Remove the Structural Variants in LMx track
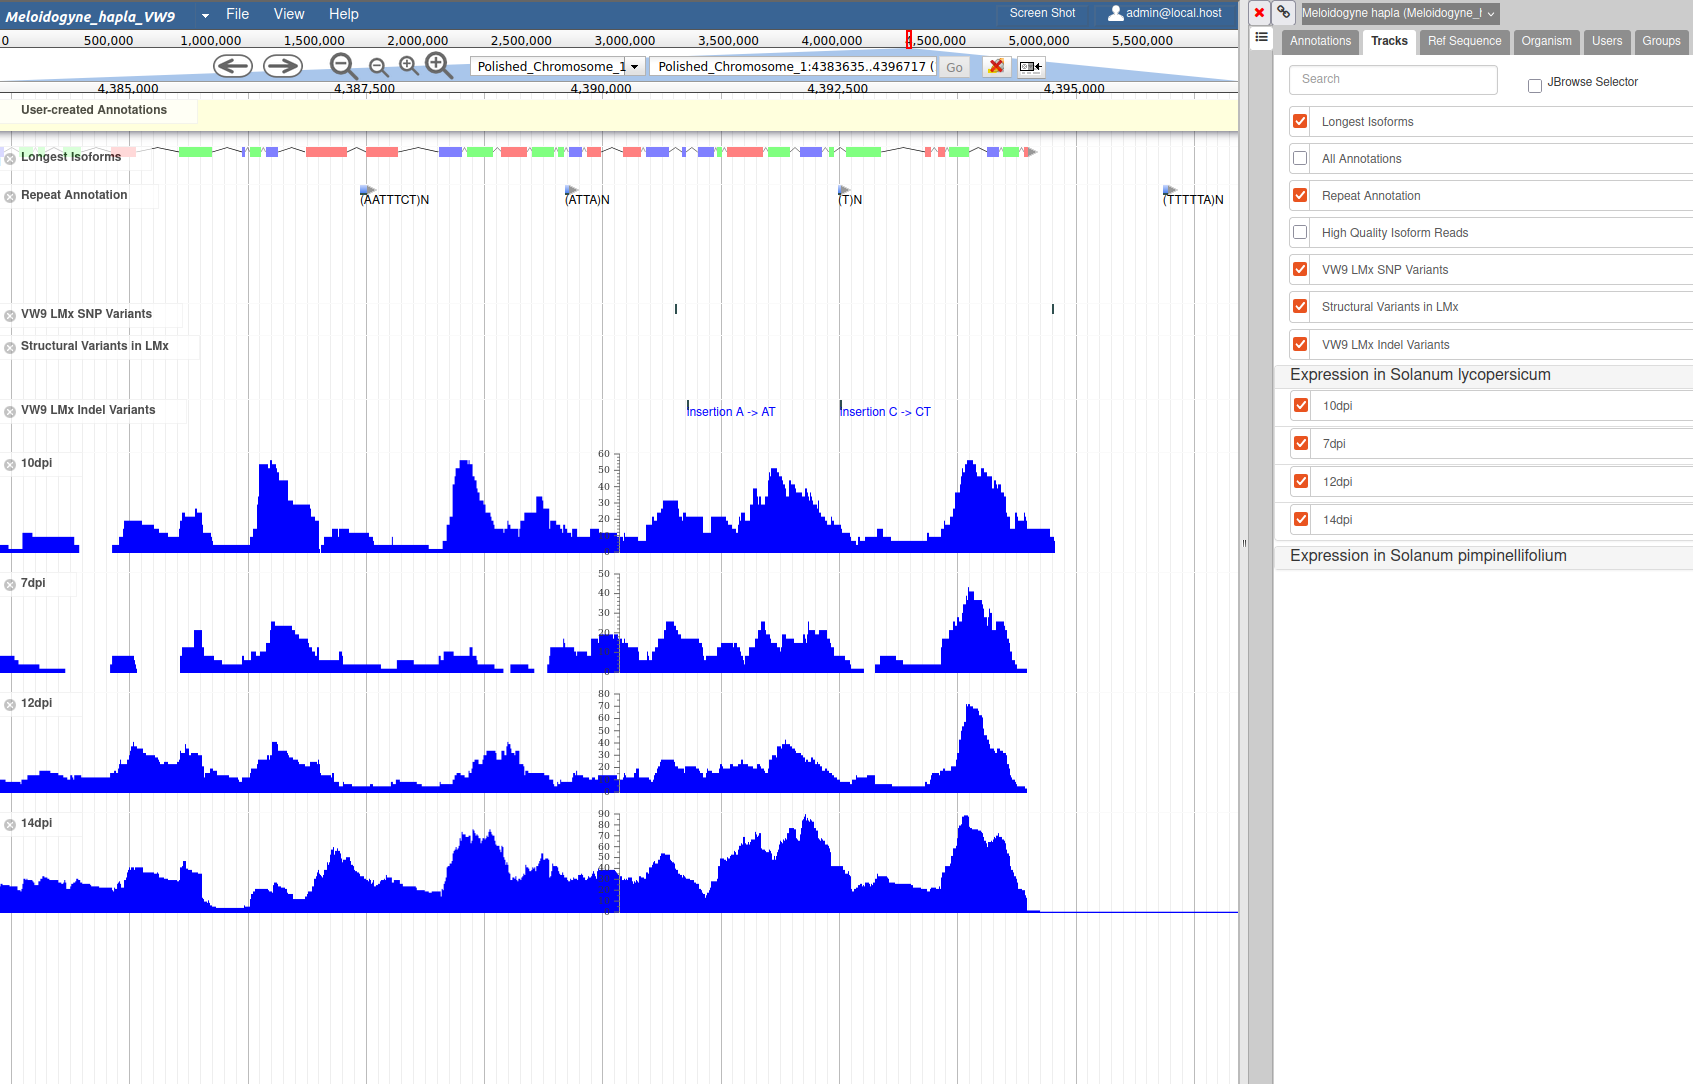 10,348
